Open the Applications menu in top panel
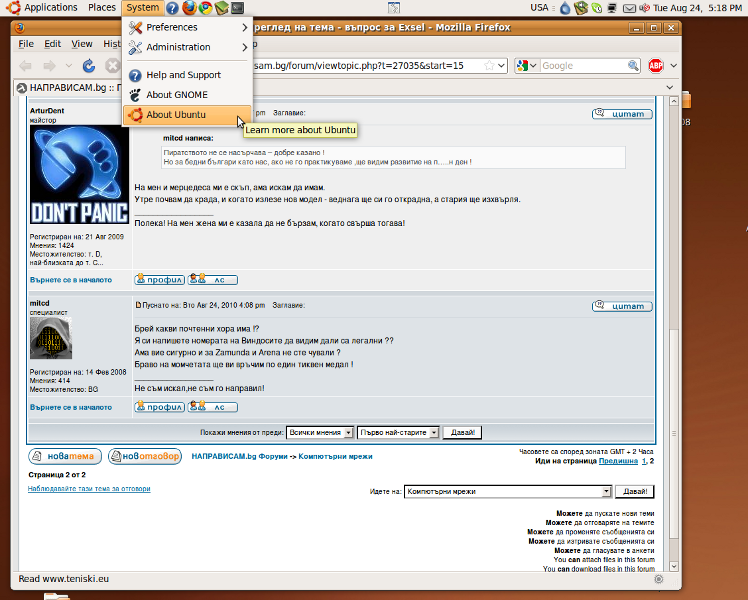Viewport: 748px width, 600px height. click(51, 8)
